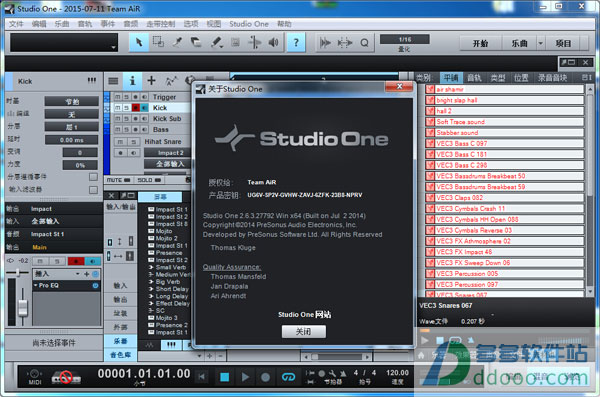Click the stop button in transport
The image size is (600, 397).
[x=225, y=377]
